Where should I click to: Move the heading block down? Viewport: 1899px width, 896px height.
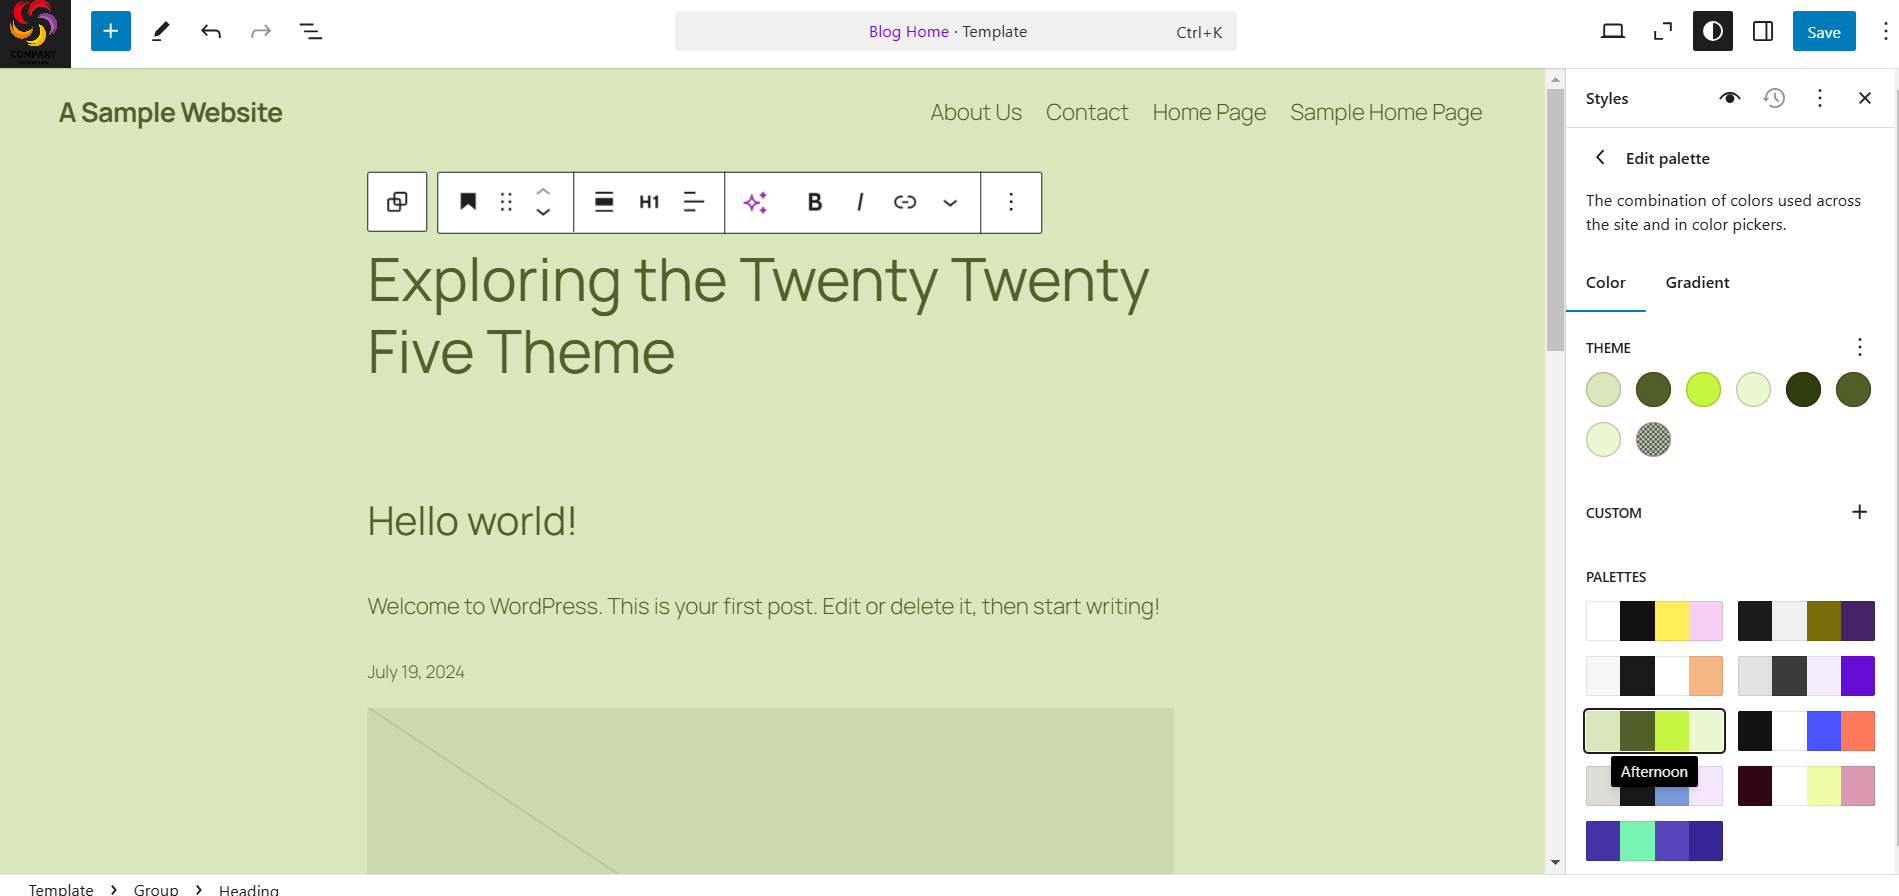(x=543, y=212)
